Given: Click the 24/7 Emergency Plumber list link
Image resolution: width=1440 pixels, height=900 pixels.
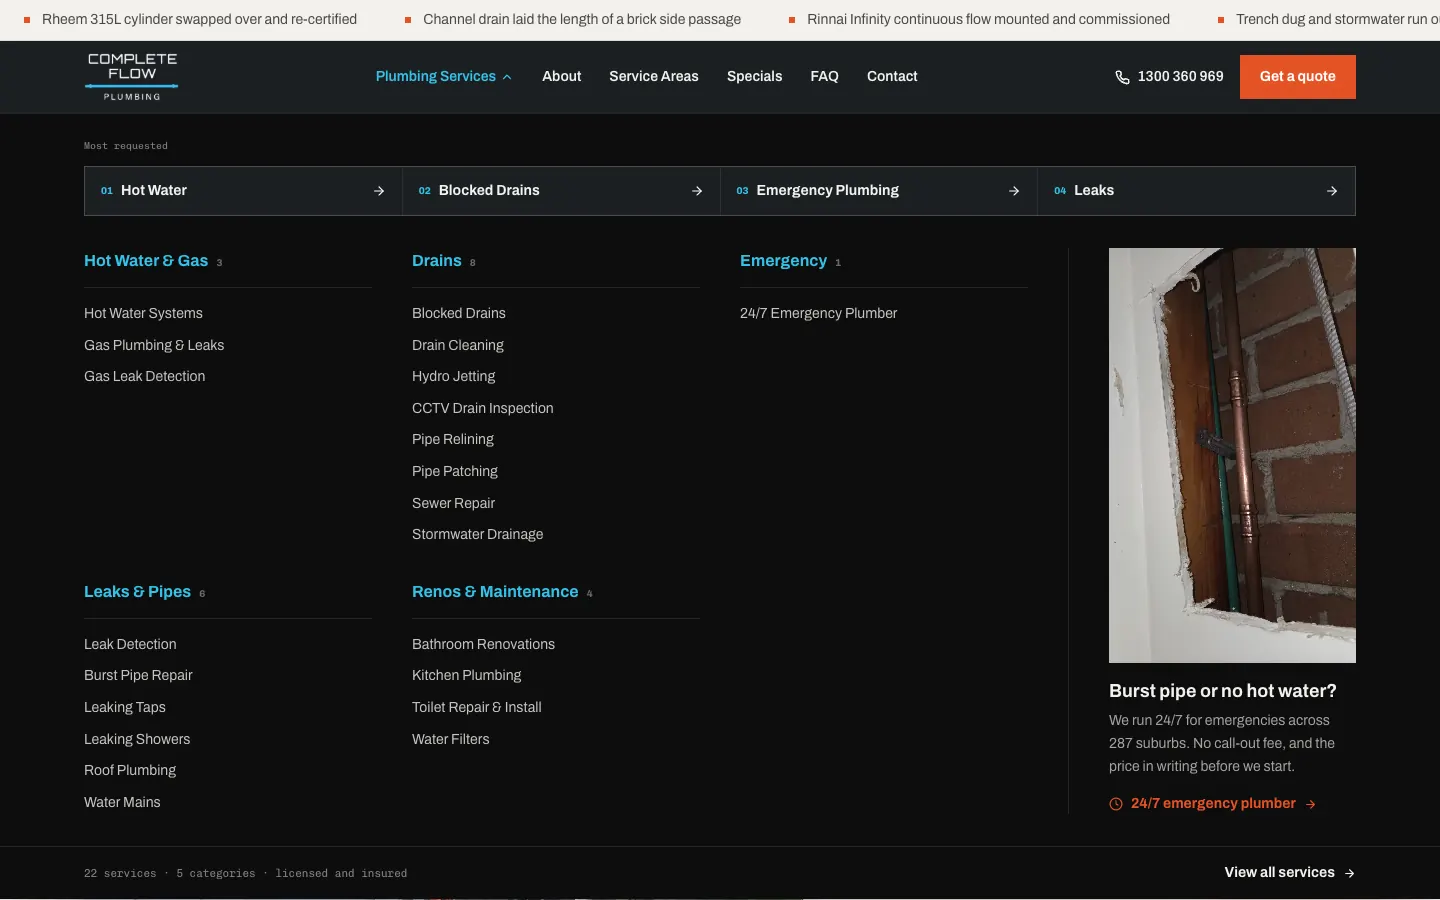Looking at the screenshot, I should 818,313.
